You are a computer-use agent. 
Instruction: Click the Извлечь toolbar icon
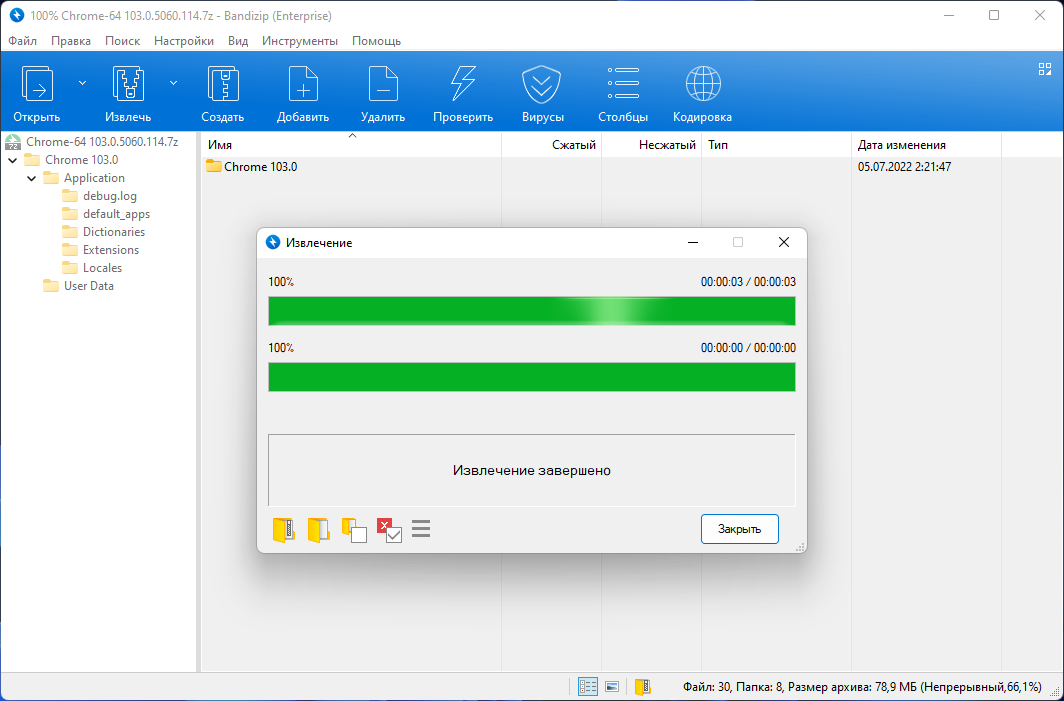tap(128, 84)
